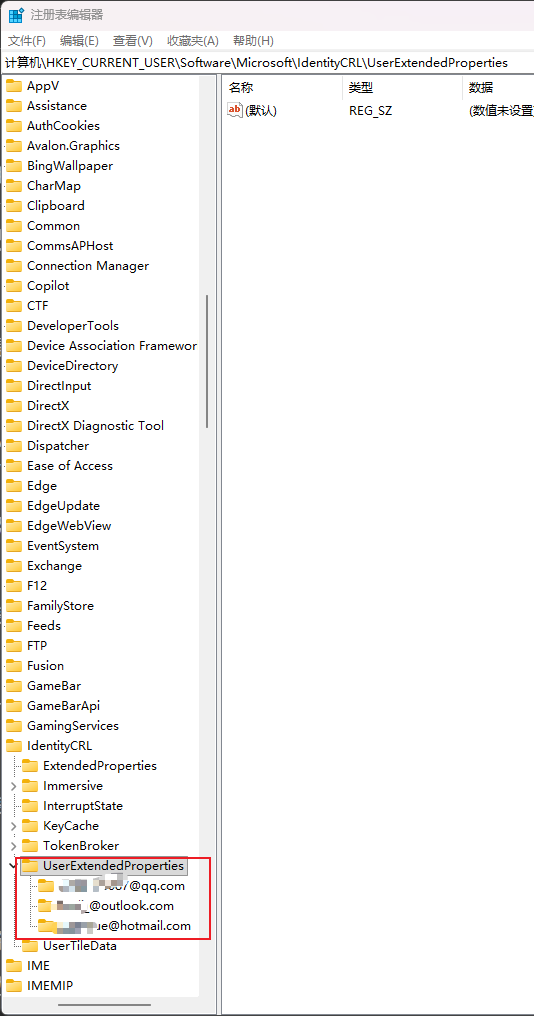Open the 文件(F) menu

click(x=27, y=41)
